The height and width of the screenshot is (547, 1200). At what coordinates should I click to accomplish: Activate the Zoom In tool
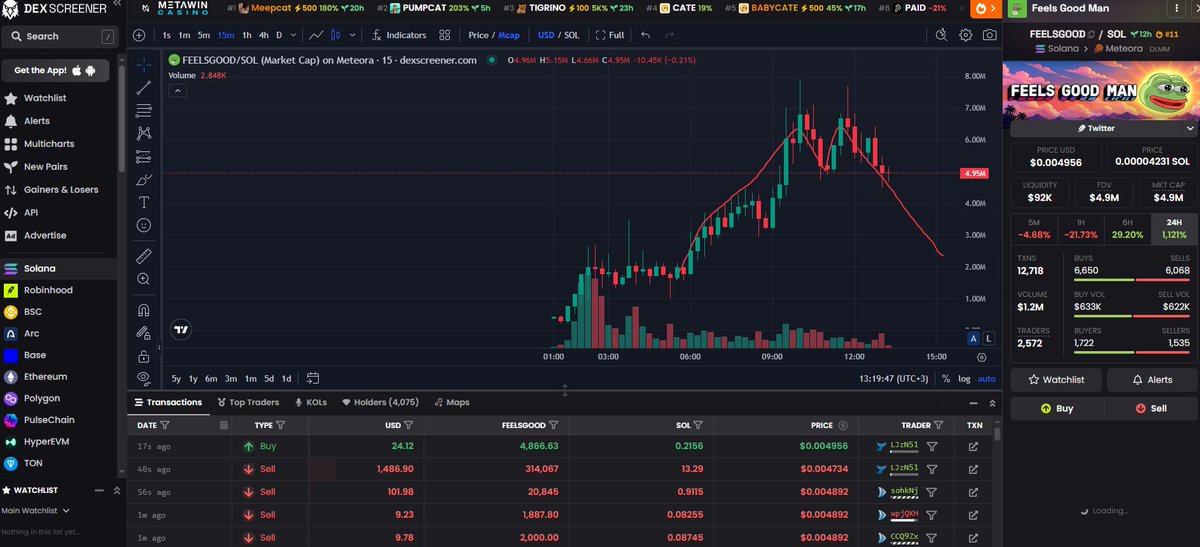(x=144, y=279)
